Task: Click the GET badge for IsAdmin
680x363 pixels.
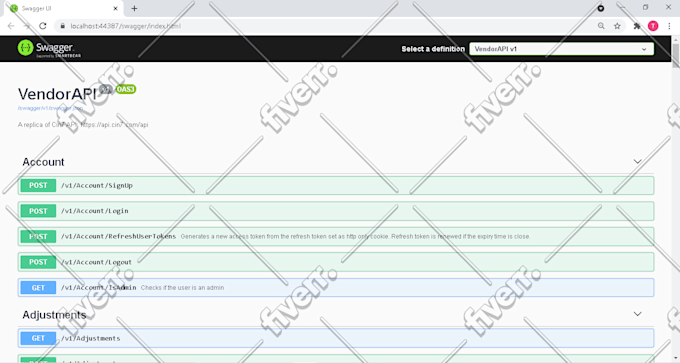Action: coord(38,288)
